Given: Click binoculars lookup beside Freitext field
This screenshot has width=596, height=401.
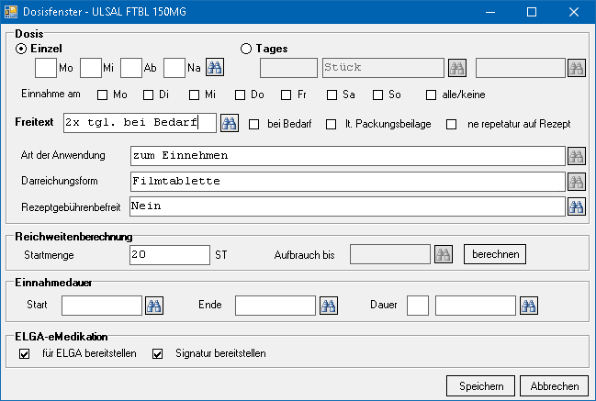Looking at the screenshot, I should point(229,123).
